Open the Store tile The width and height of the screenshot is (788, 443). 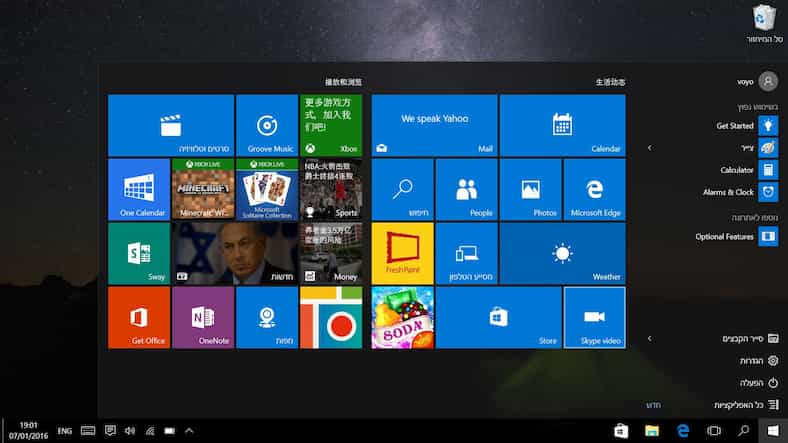(x=498, y=317)
